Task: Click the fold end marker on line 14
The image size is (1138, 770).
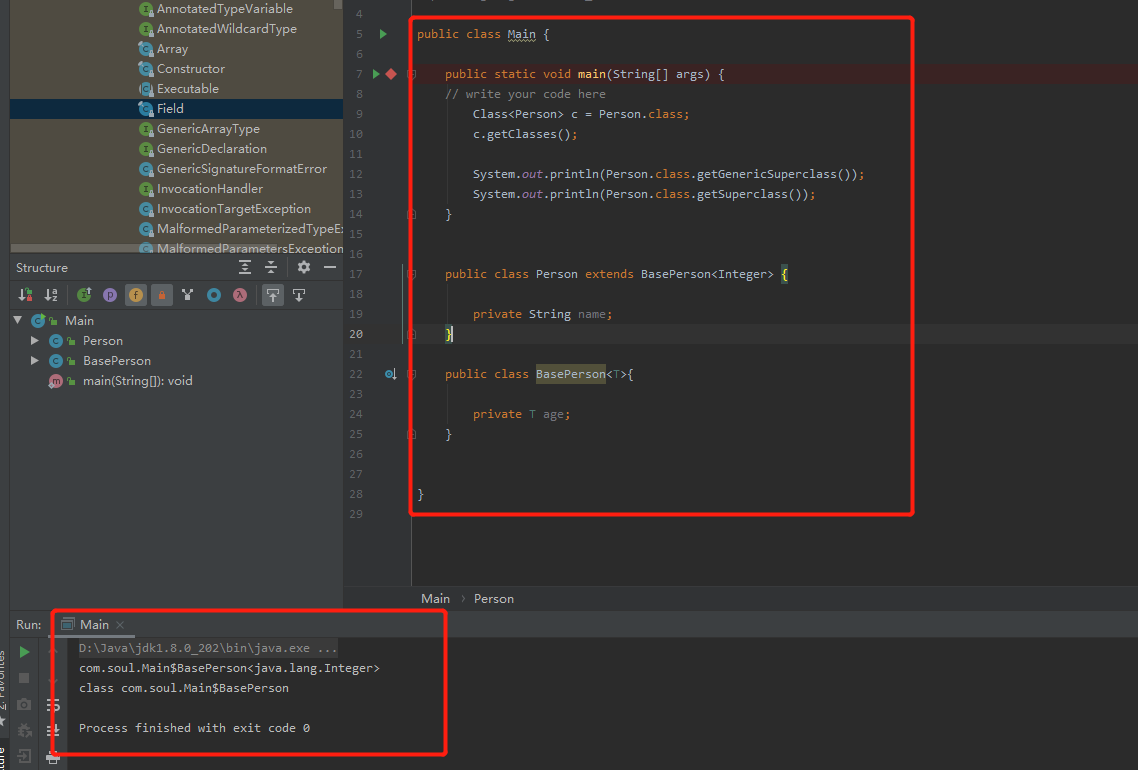Action: pyautogui.click(x=412, y=214)
